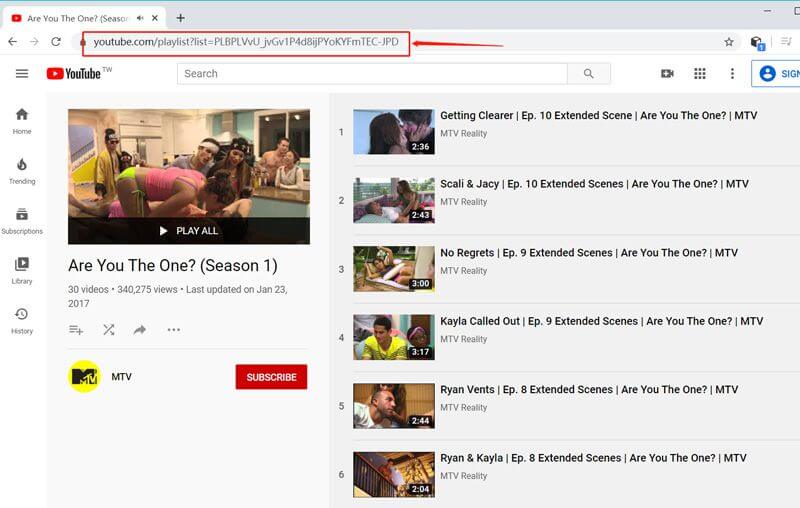Click MTV Reality under Ryan & Kayla video
800x508 pixels.
[464, 476]
